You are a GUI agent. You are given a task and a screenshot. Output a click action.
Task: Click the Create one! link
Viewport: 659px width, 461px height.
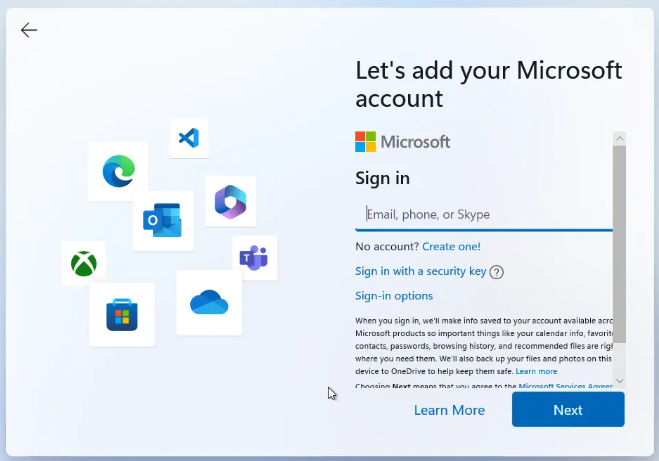click(x=451, y=246)
